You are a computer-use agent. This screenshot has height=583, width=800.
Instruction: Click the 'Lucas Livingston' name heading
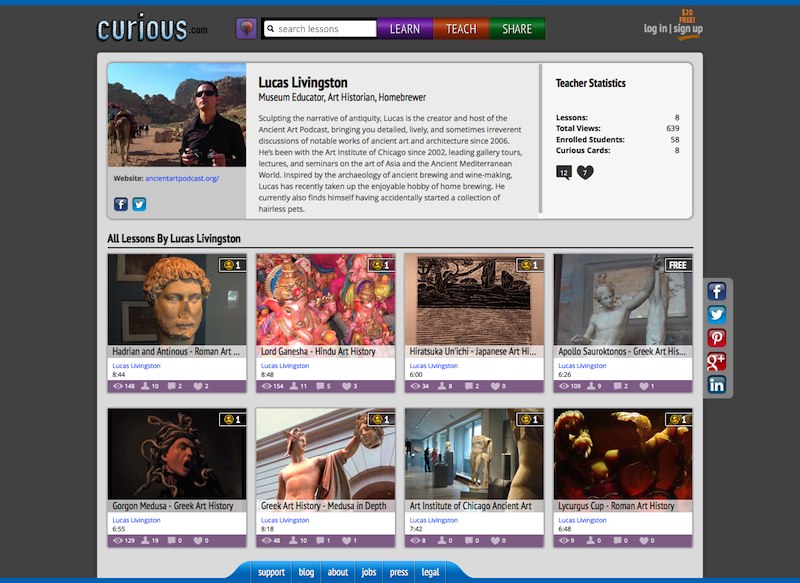[x=303, y=82]
